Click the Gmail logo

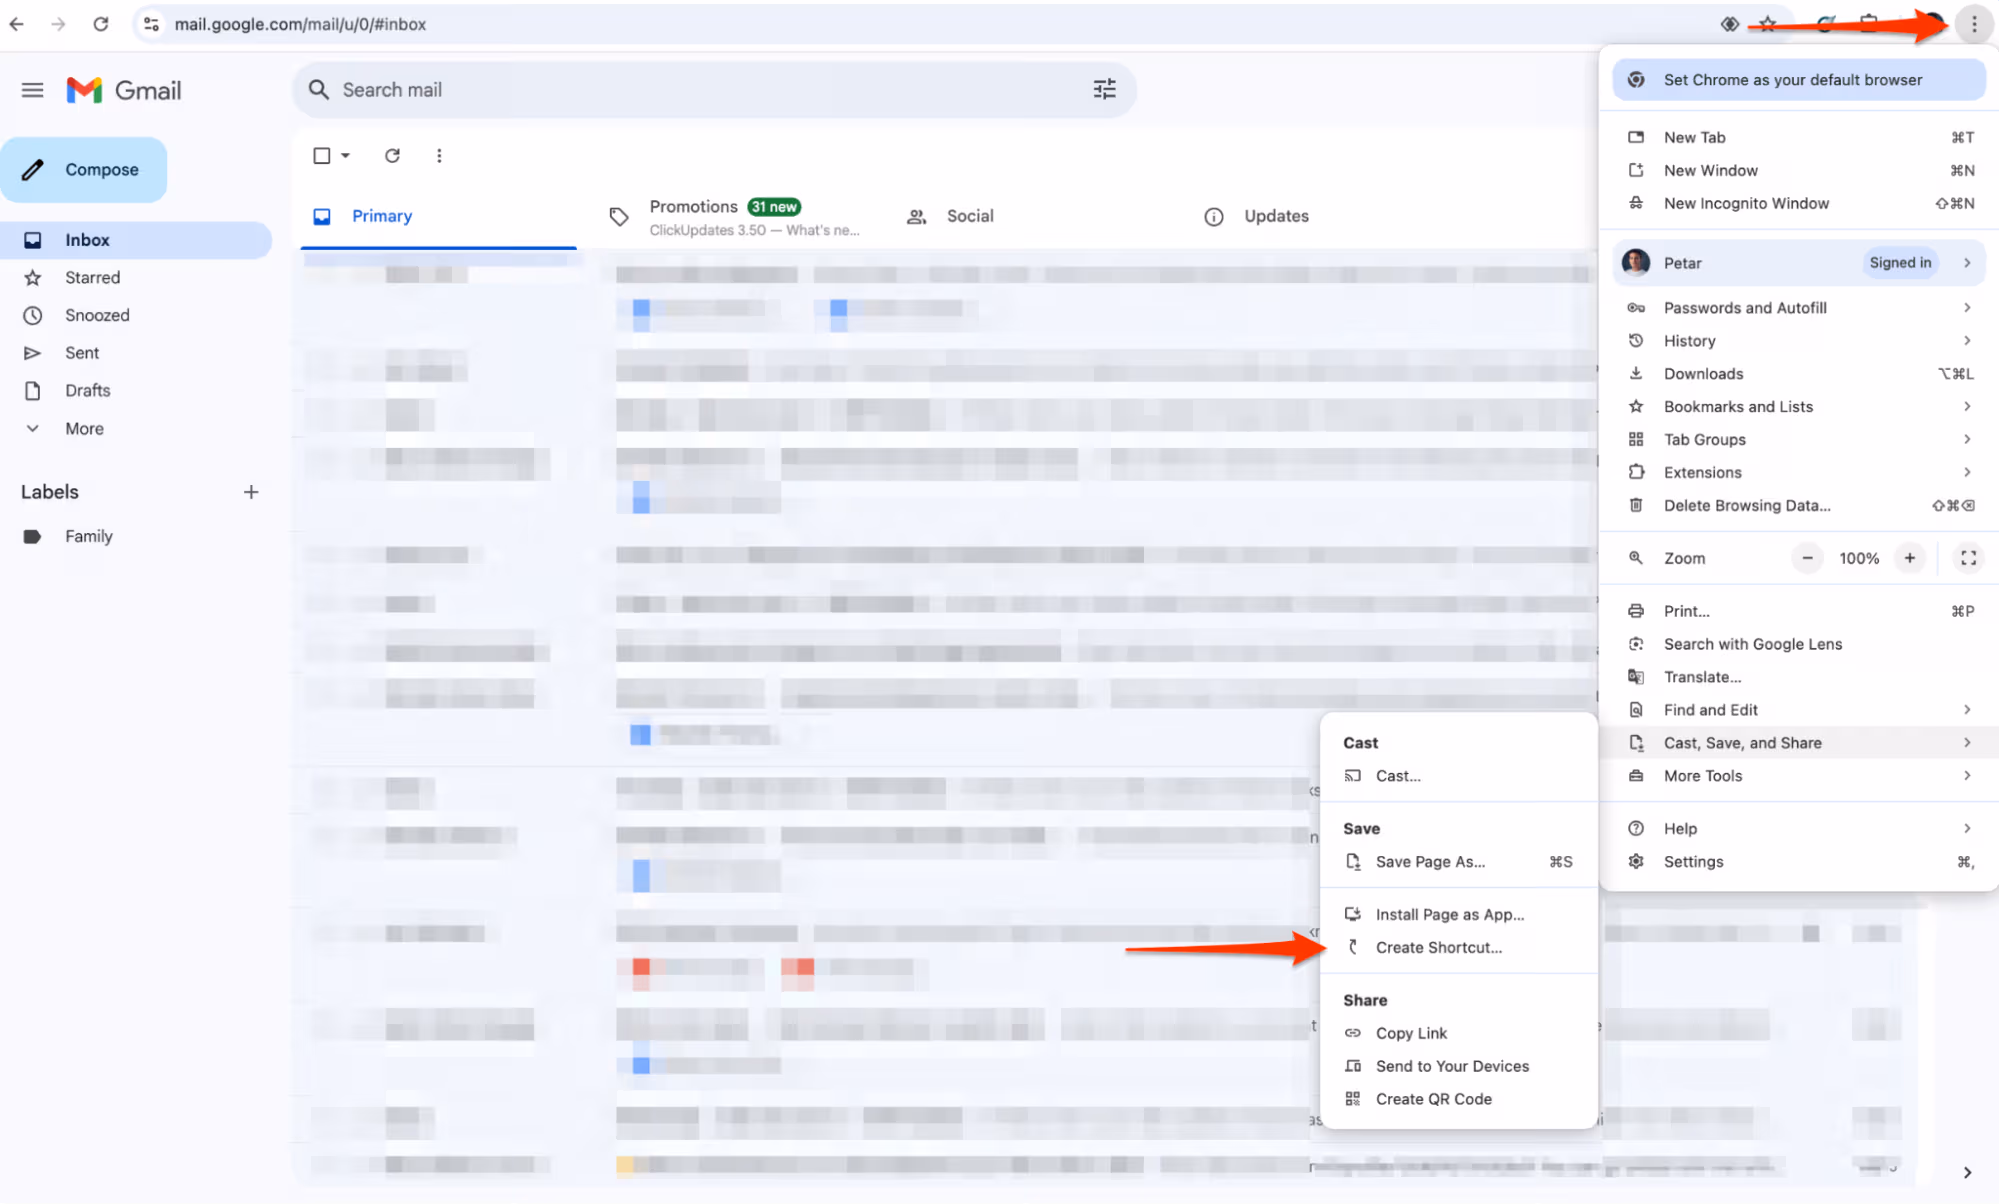[124, 90]
